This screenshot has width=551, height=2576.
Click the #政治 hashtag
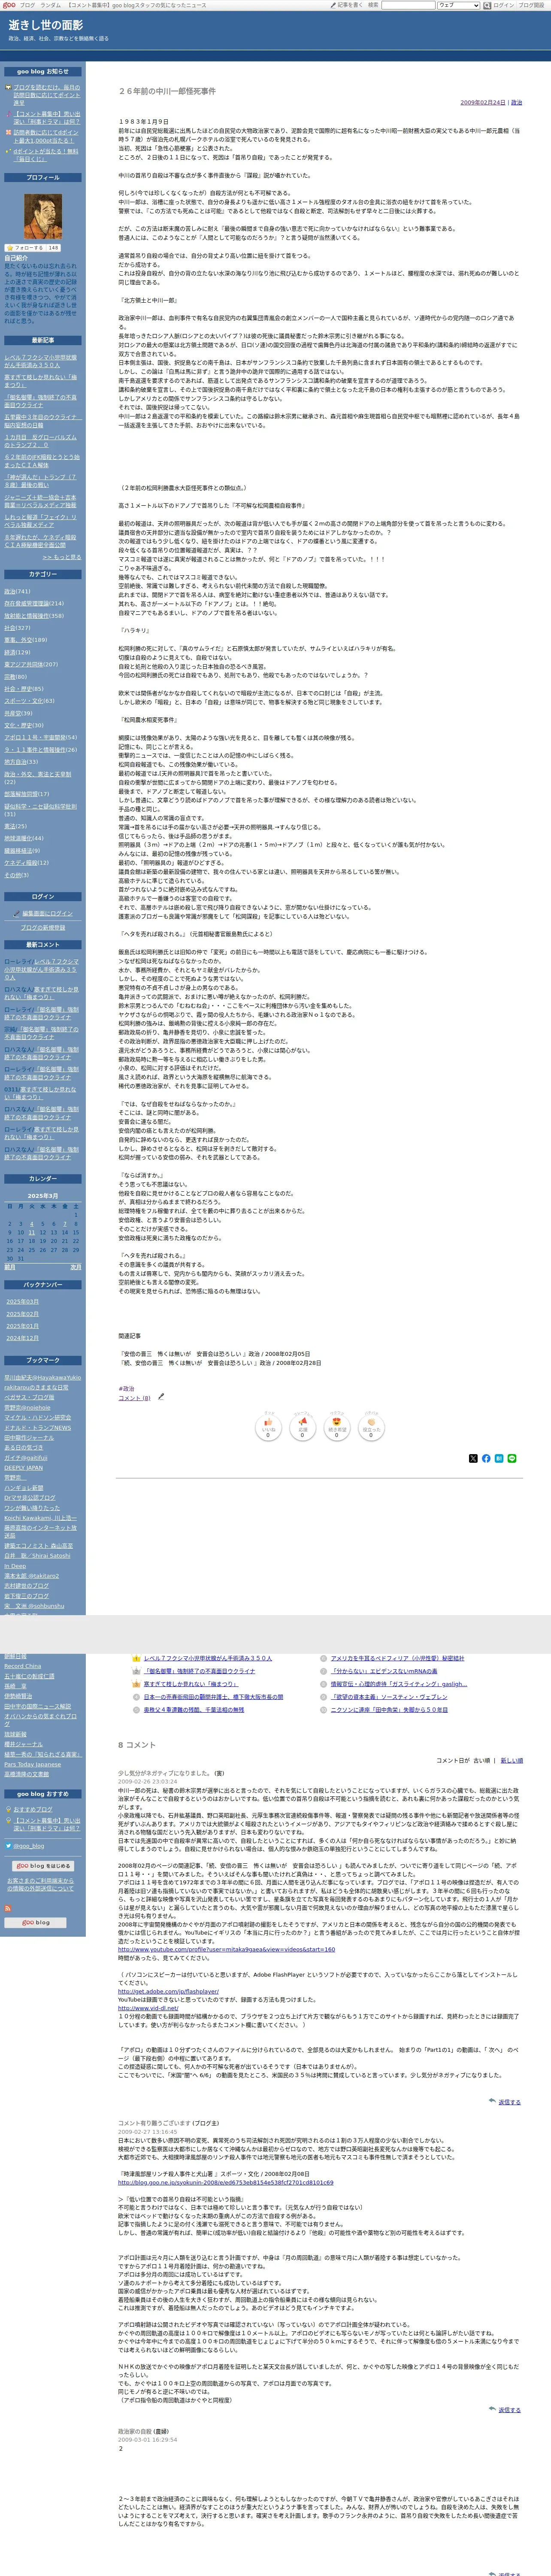pos(126,1388)
